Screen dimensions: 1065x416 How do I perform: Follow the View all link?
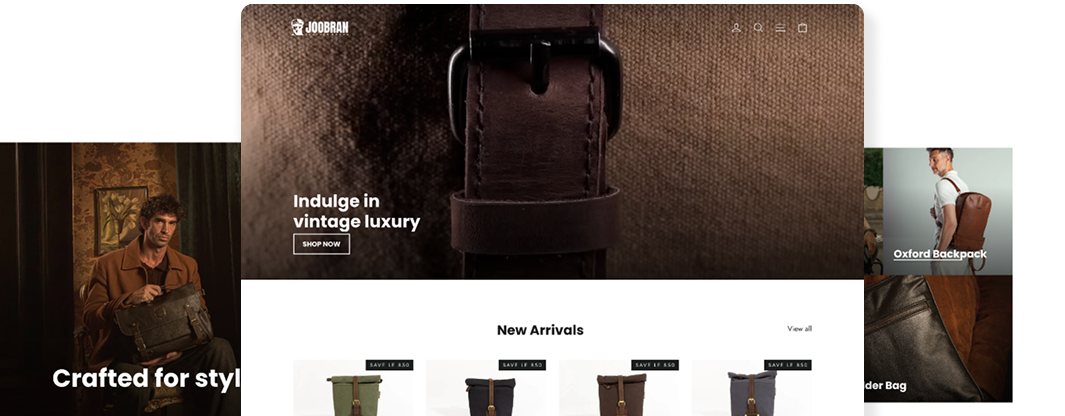(x=799, y=329)
